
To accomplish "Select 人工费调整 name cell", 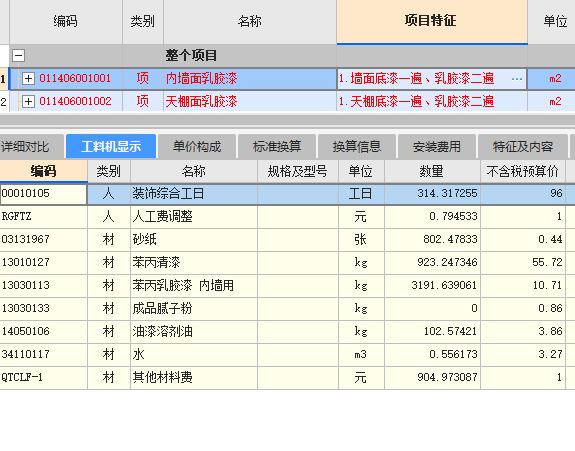I will pos(194,216).
